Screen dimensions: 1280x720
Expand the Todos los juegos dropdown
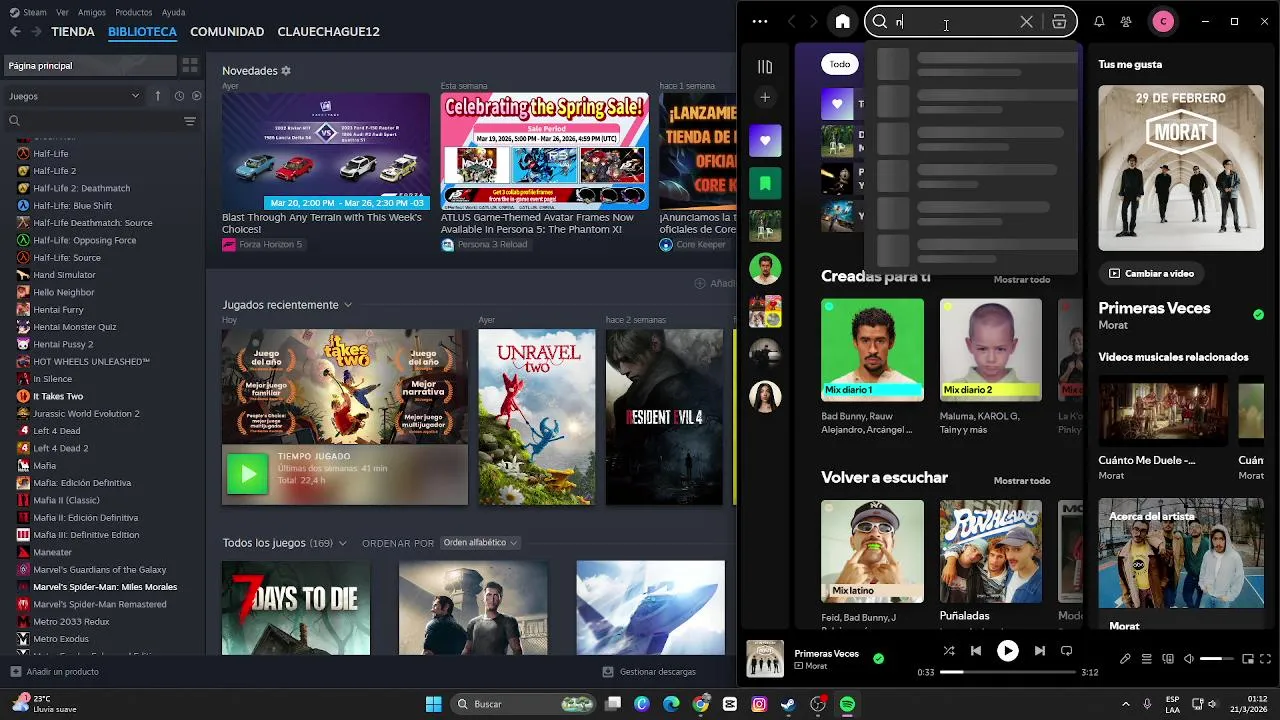pyautogui.click(x=342, y=543)
